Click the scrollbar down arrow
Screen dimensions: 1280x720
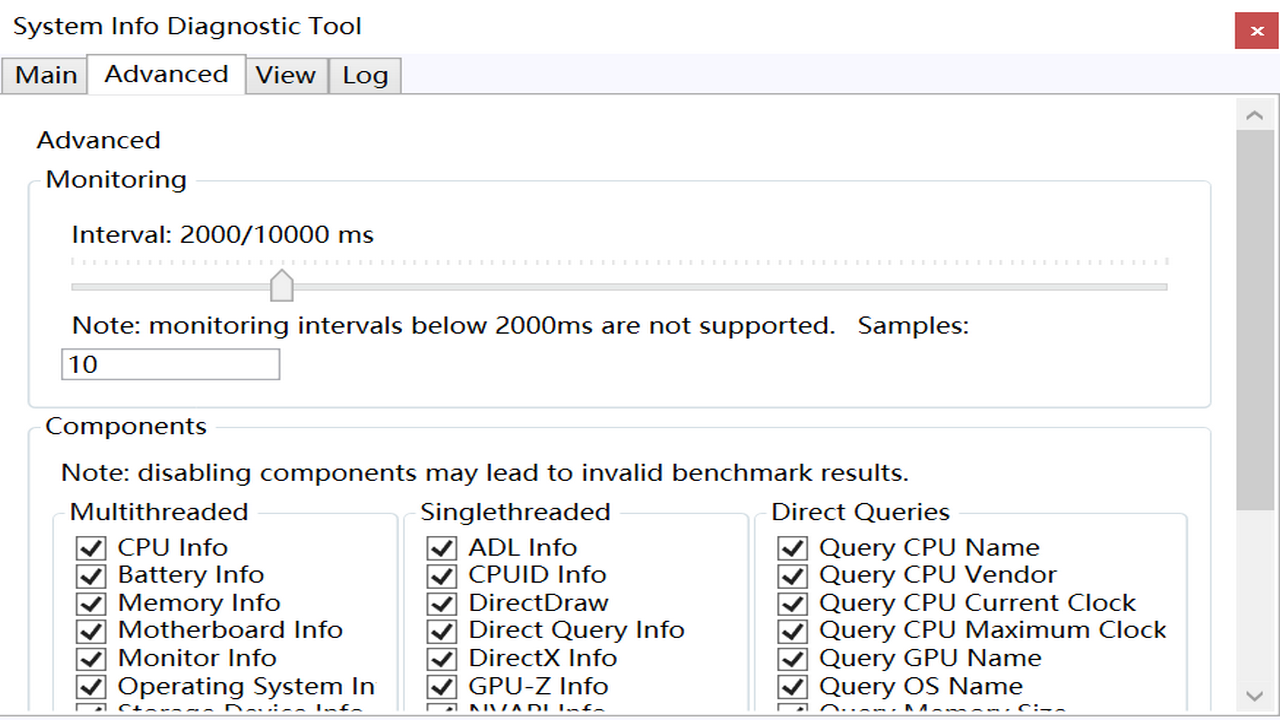(1255, 695)
